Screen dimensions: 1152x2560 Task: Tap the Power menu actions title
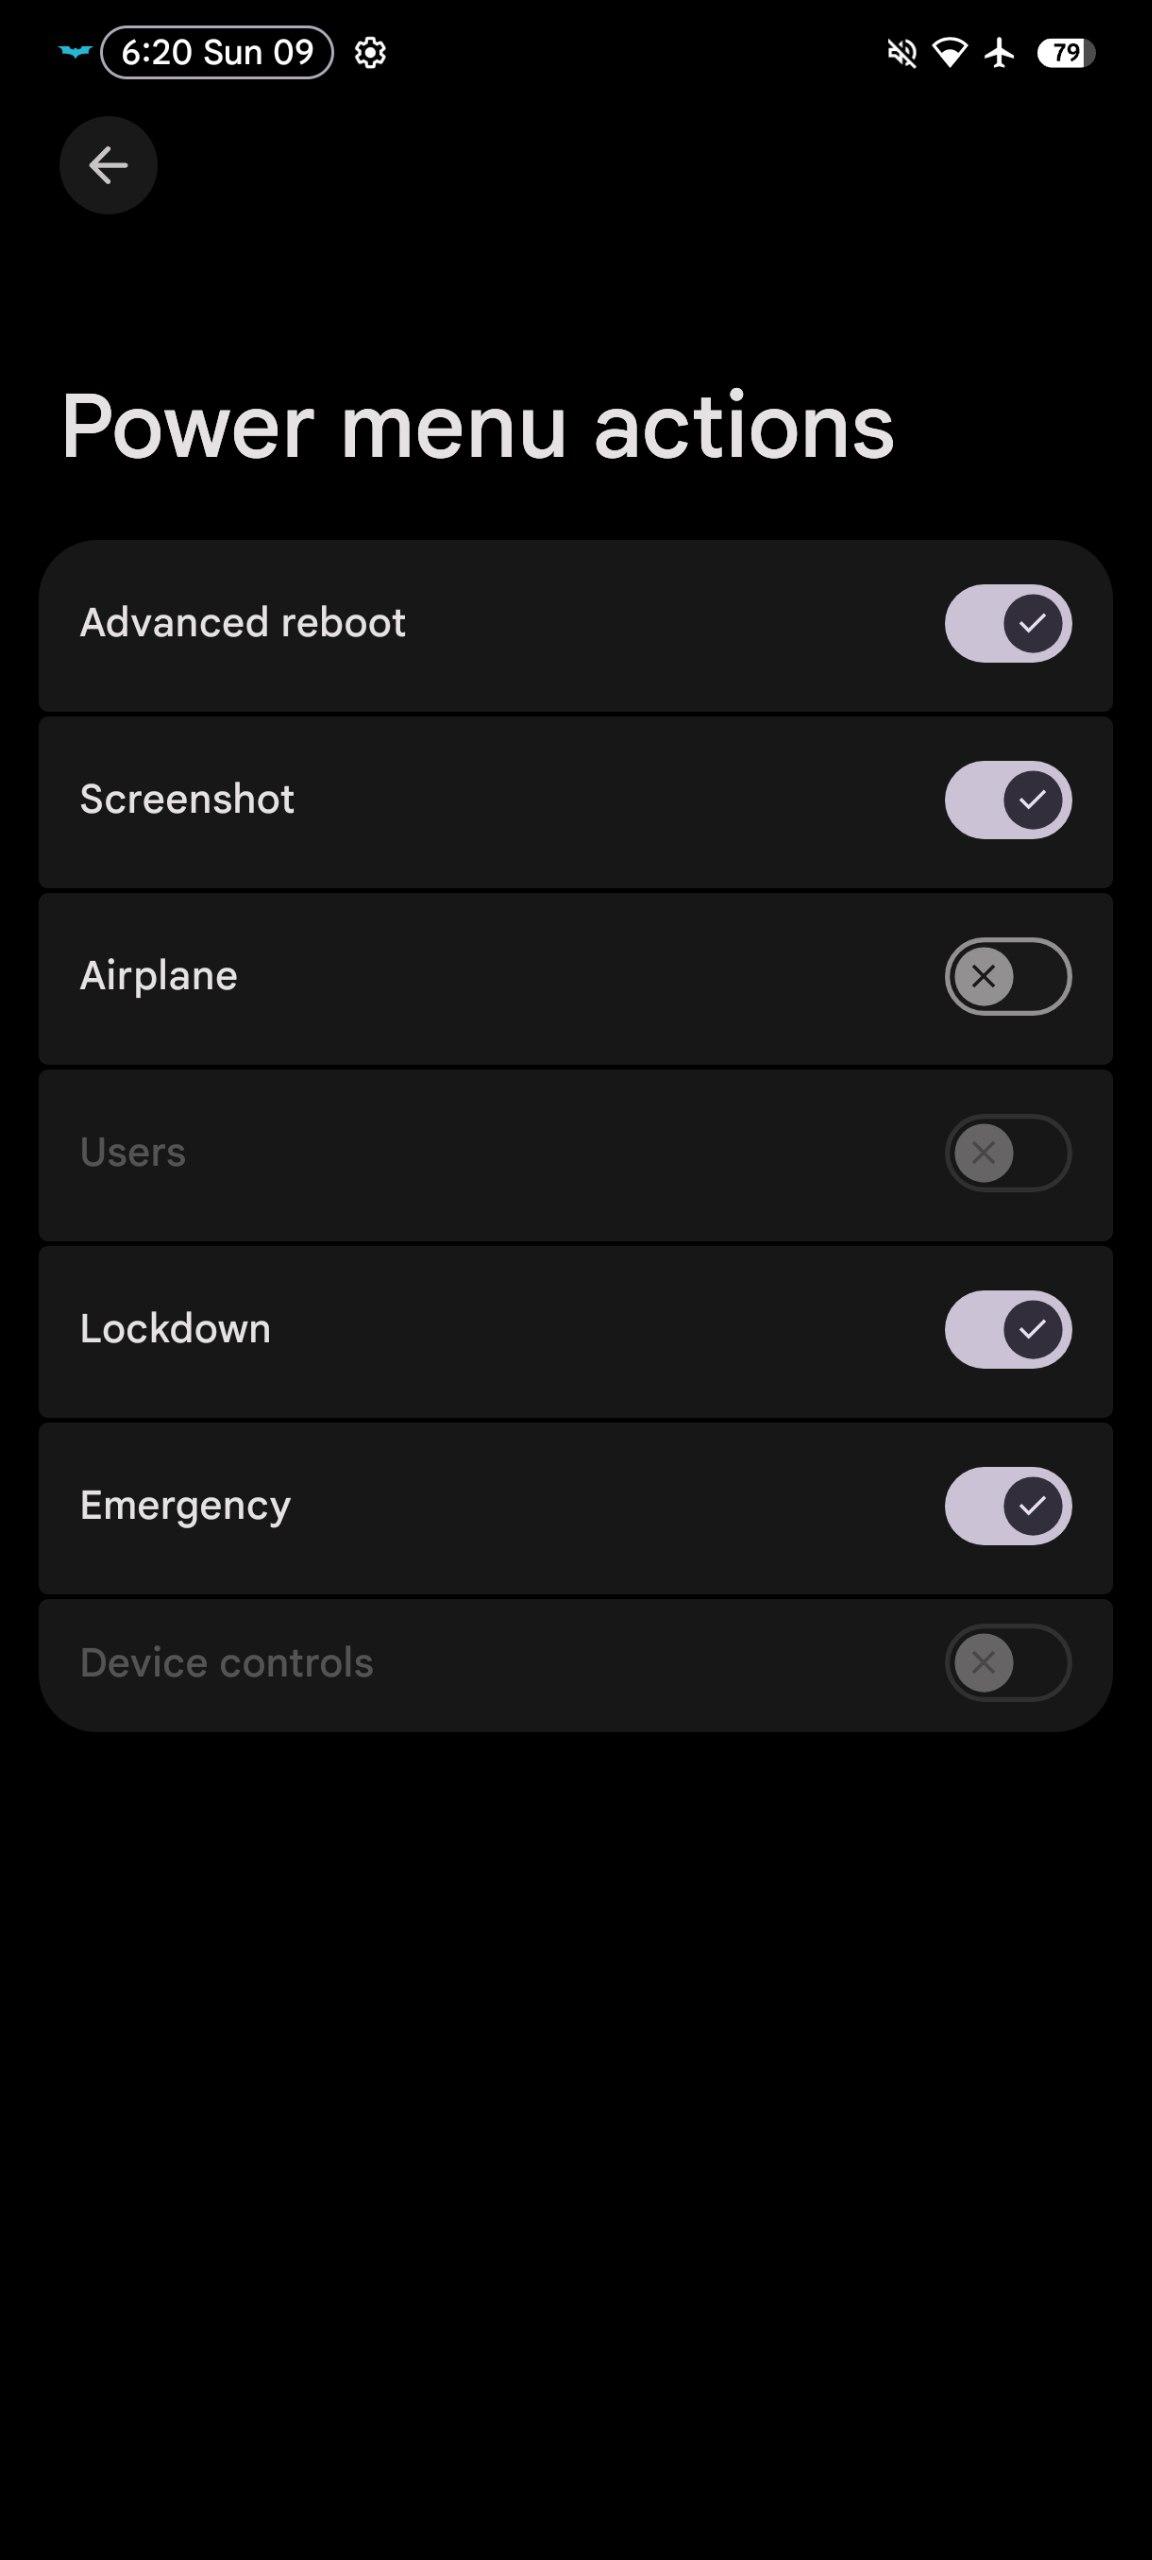click(477, 427)
